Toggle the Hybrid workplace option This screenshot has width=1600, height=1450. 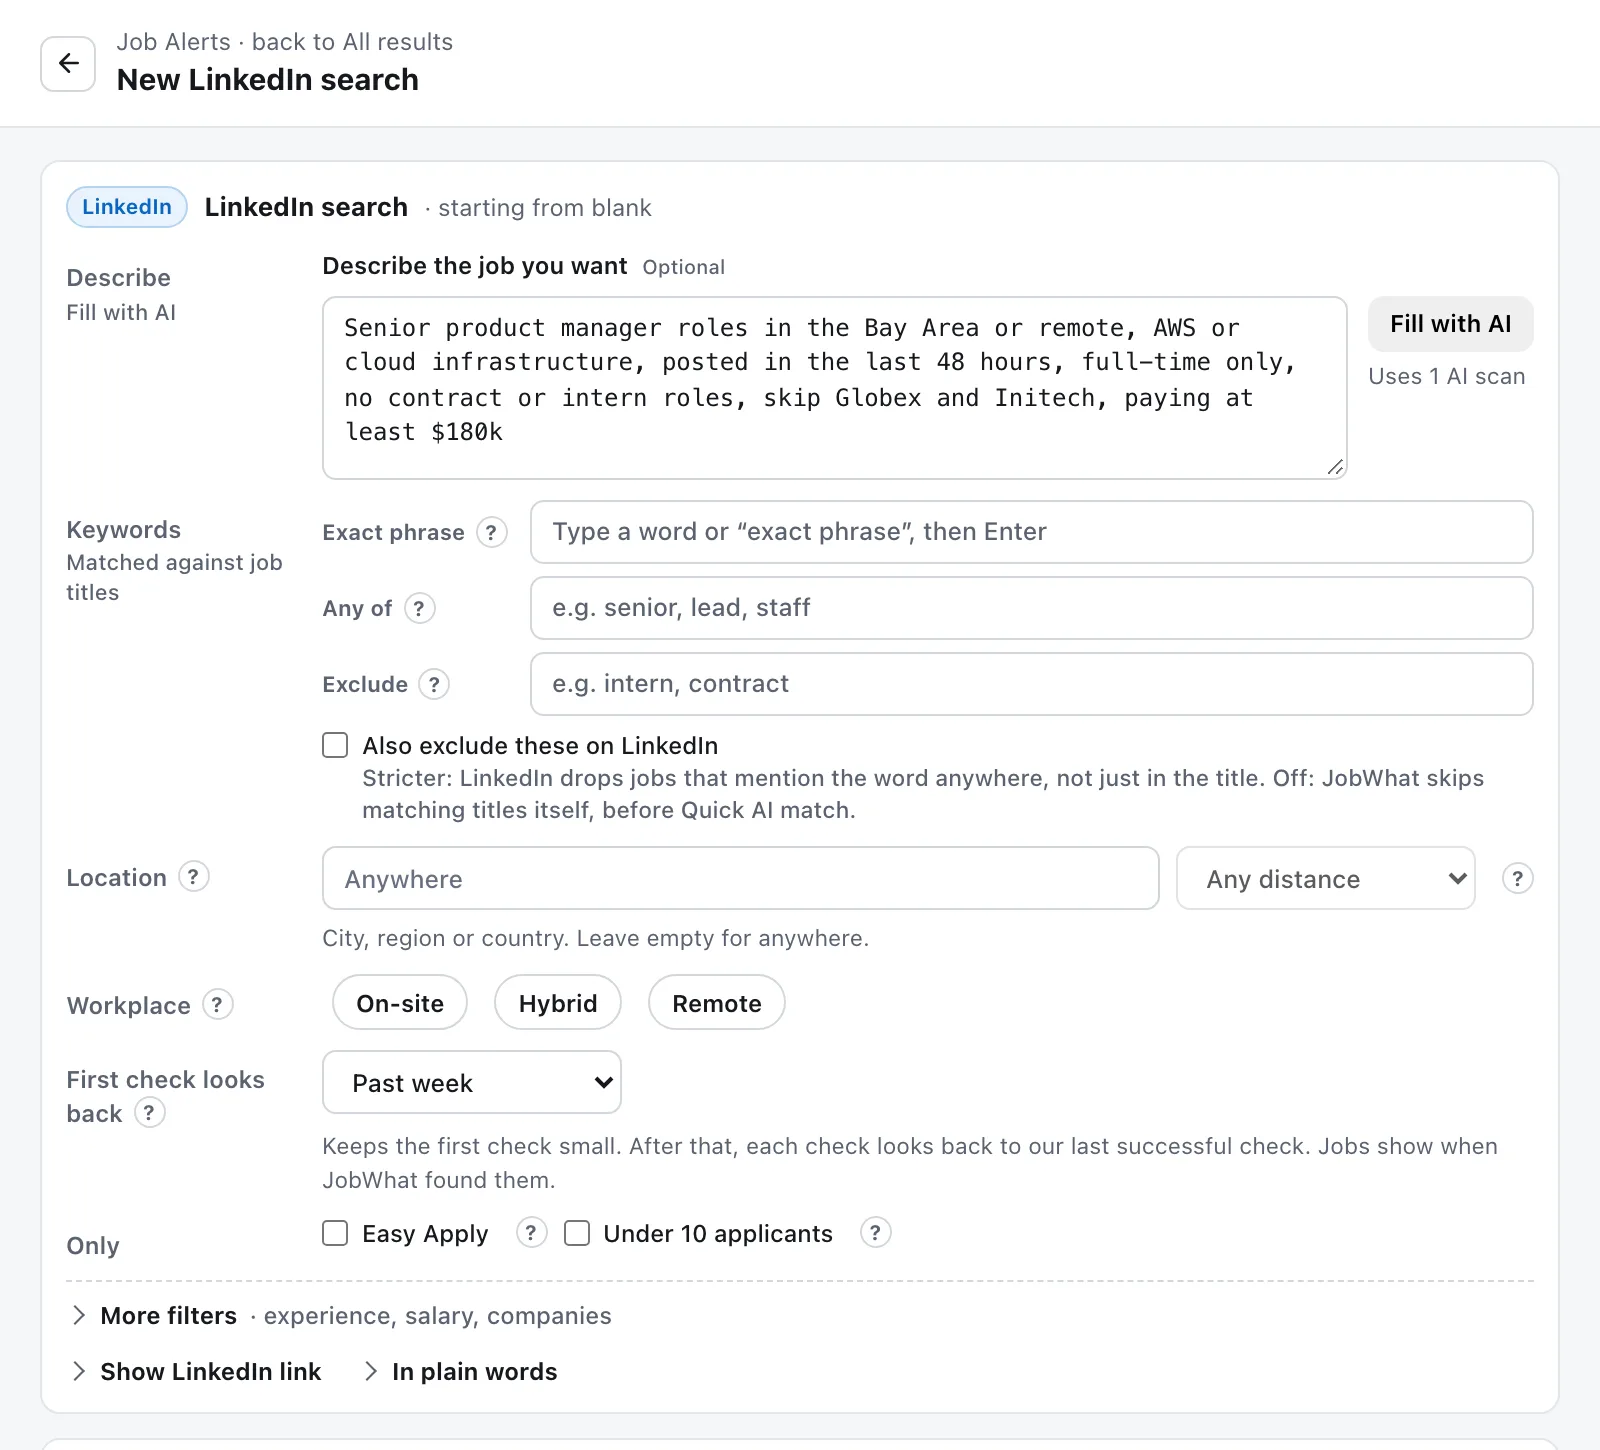tap(558, 1002)
